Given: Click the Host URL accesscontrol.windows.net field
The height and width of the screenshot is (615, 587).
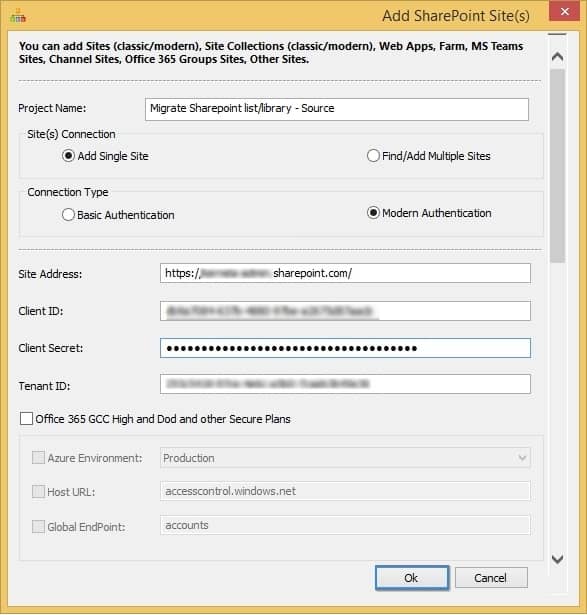Looking at the screenshot, I should coord(345,491).
